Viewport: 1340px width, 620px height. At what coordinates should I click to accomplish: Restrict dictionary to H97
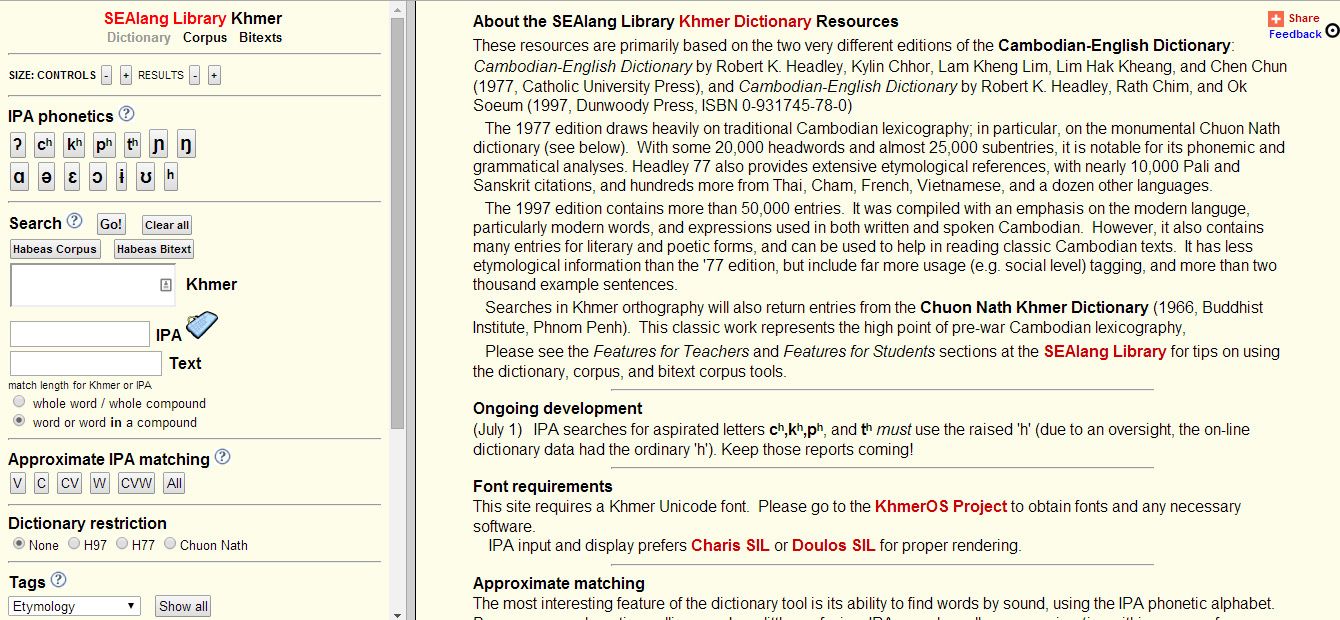74,544
